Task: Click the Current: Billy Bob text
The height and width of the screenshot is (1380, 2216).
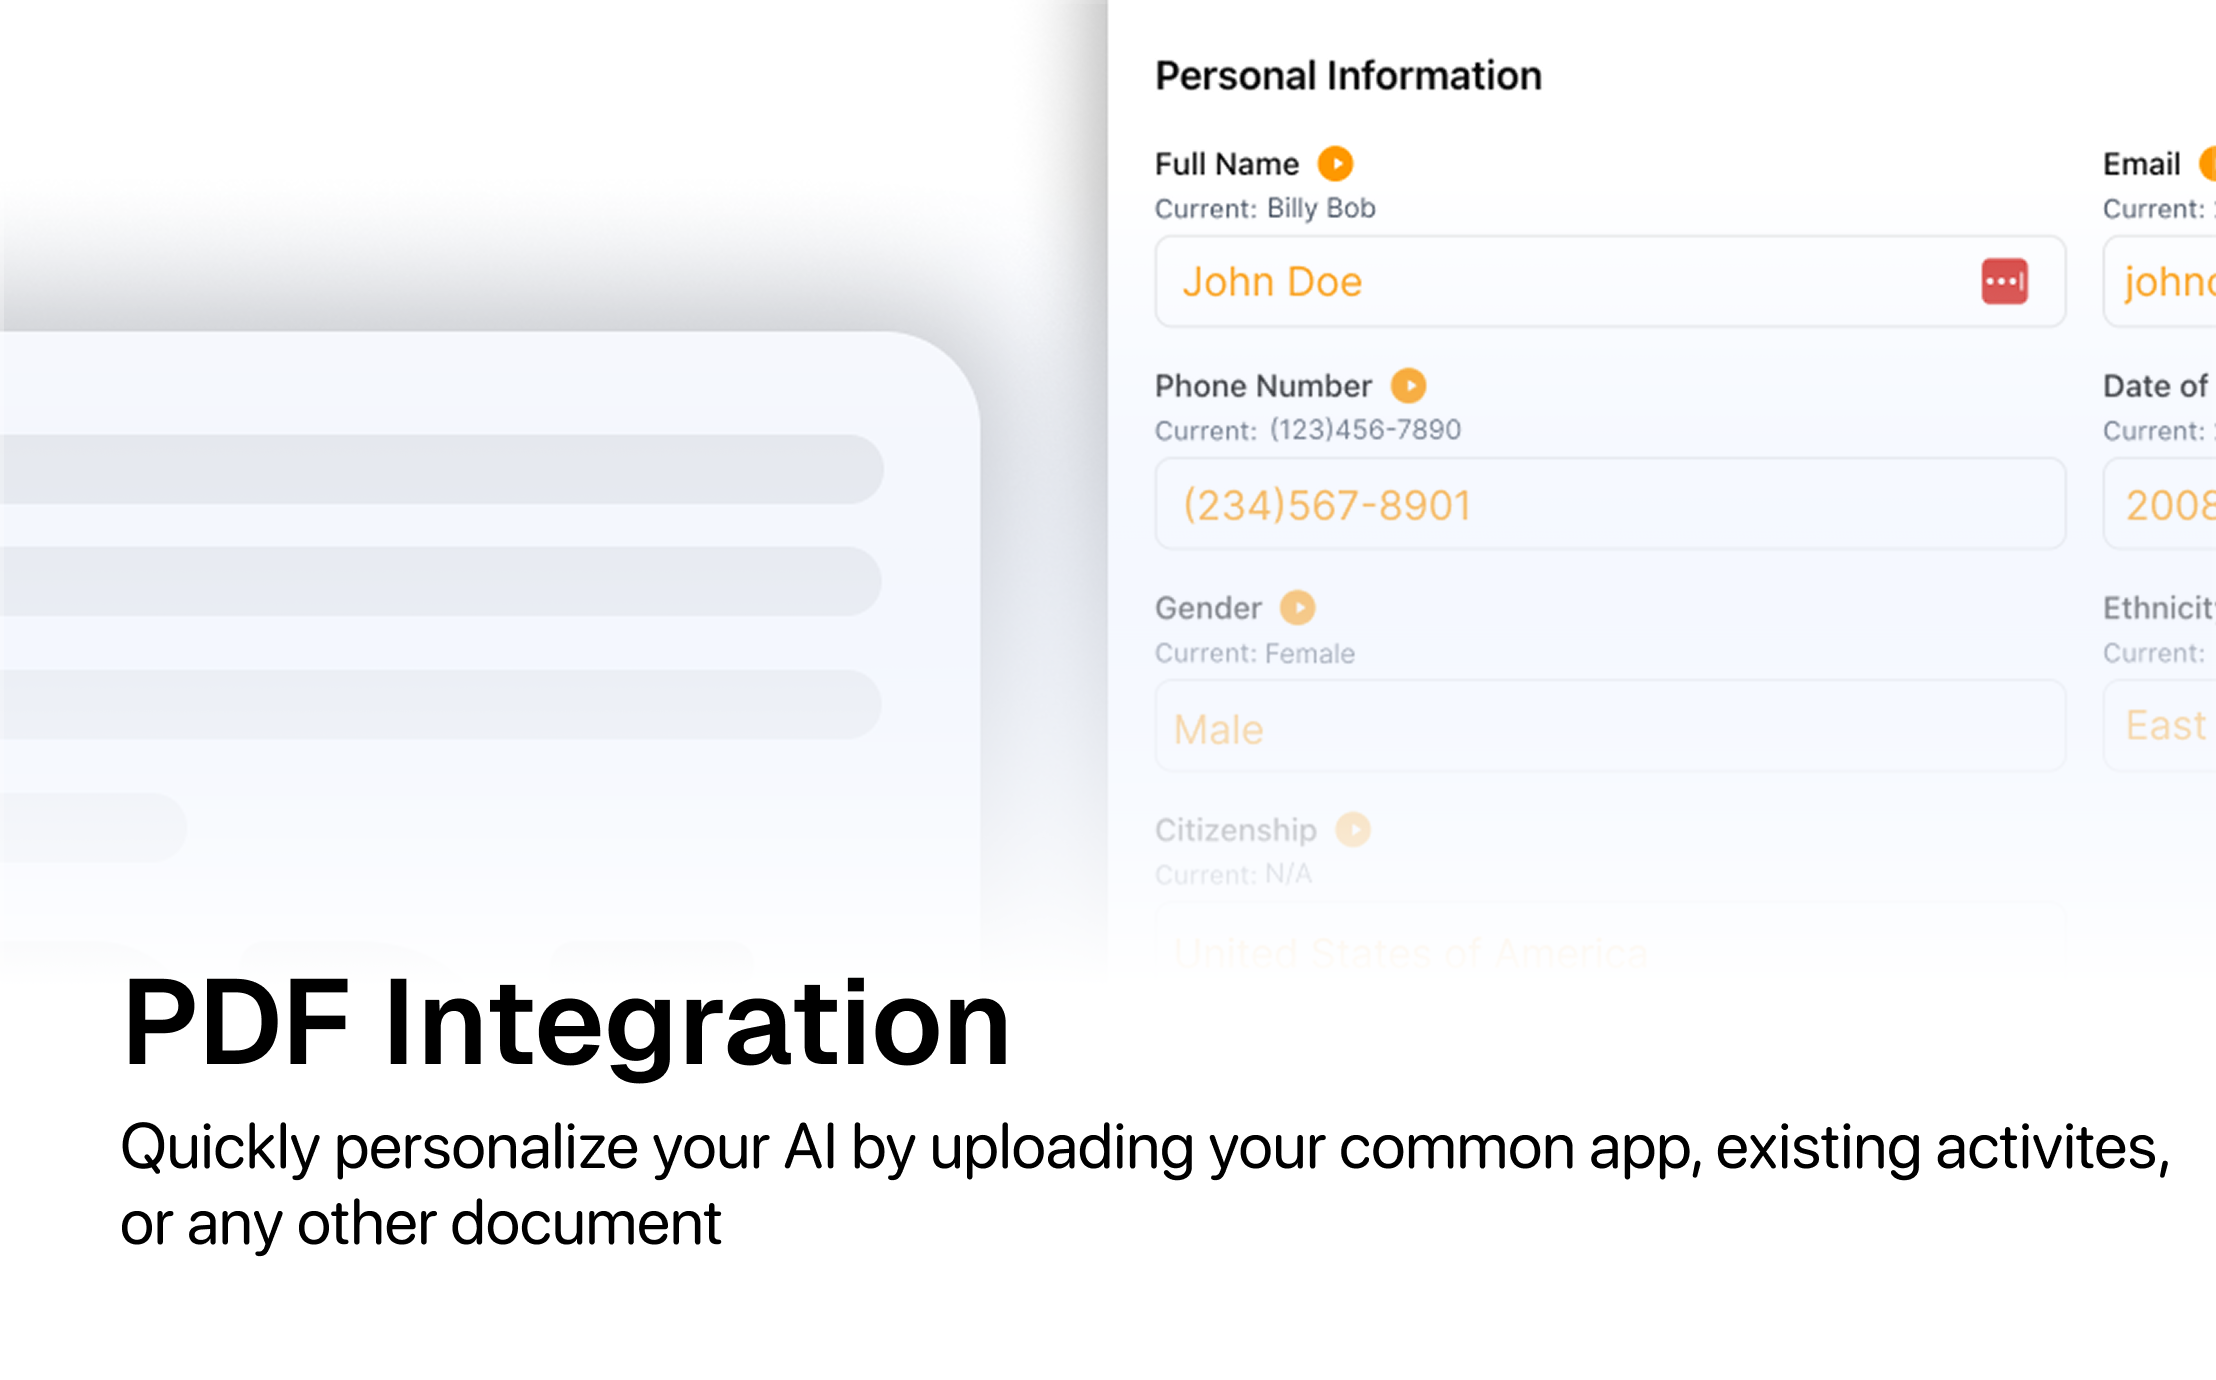Action: tap(1265, 208)
